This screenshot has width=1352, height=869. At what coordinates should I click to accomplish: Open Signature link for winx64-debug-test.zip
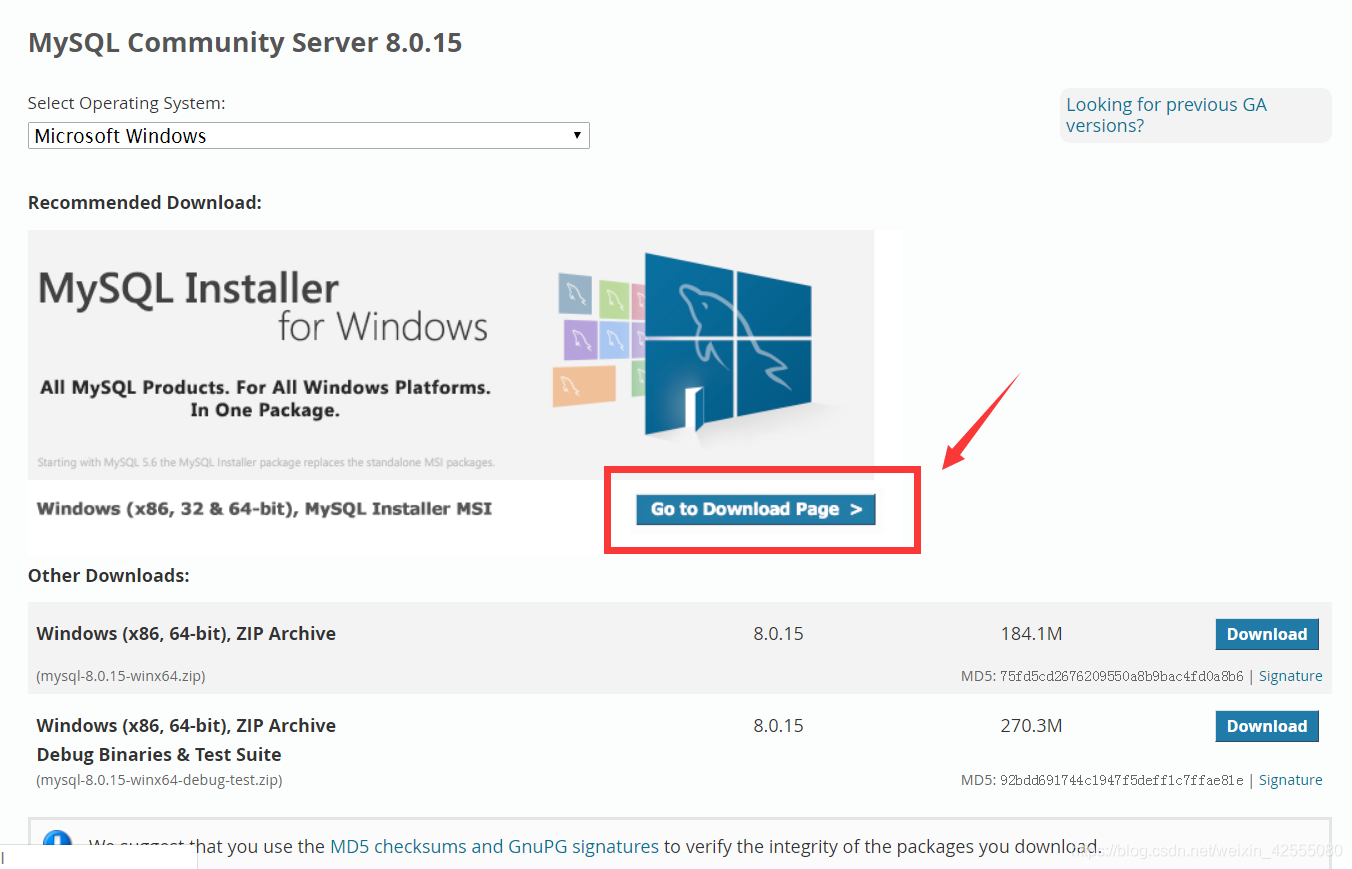click(x=1290, y=780)
